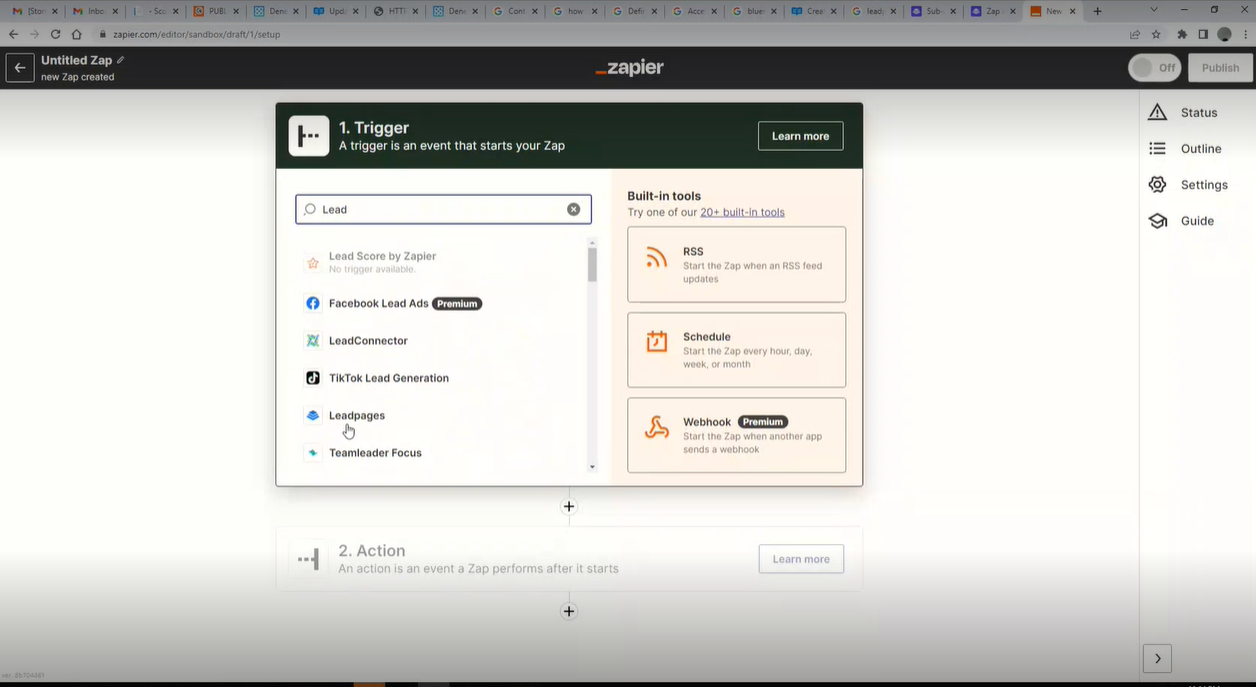The height and width of the screenshot is (687, 1256).
Task: Select the Schedule built-in tool card
Action: point(736,350)
